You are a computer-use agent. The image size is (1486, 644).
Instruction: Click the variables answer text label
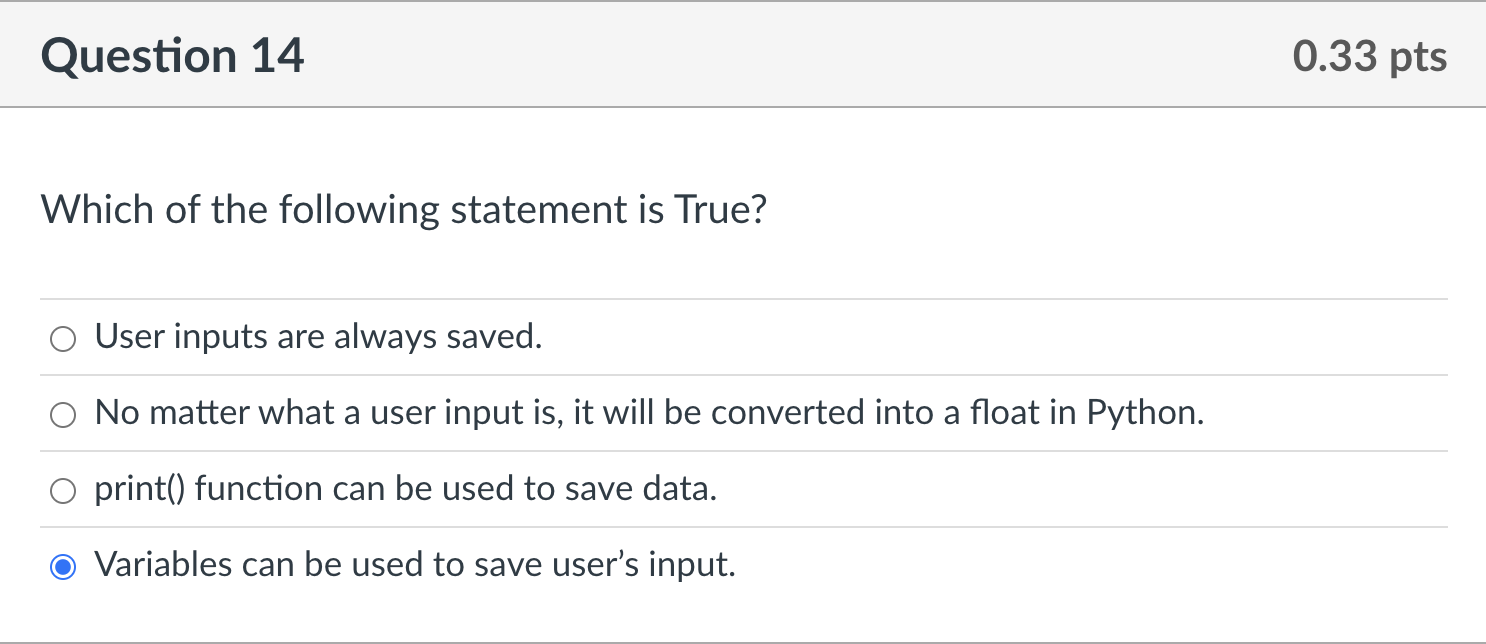(415, 565)
